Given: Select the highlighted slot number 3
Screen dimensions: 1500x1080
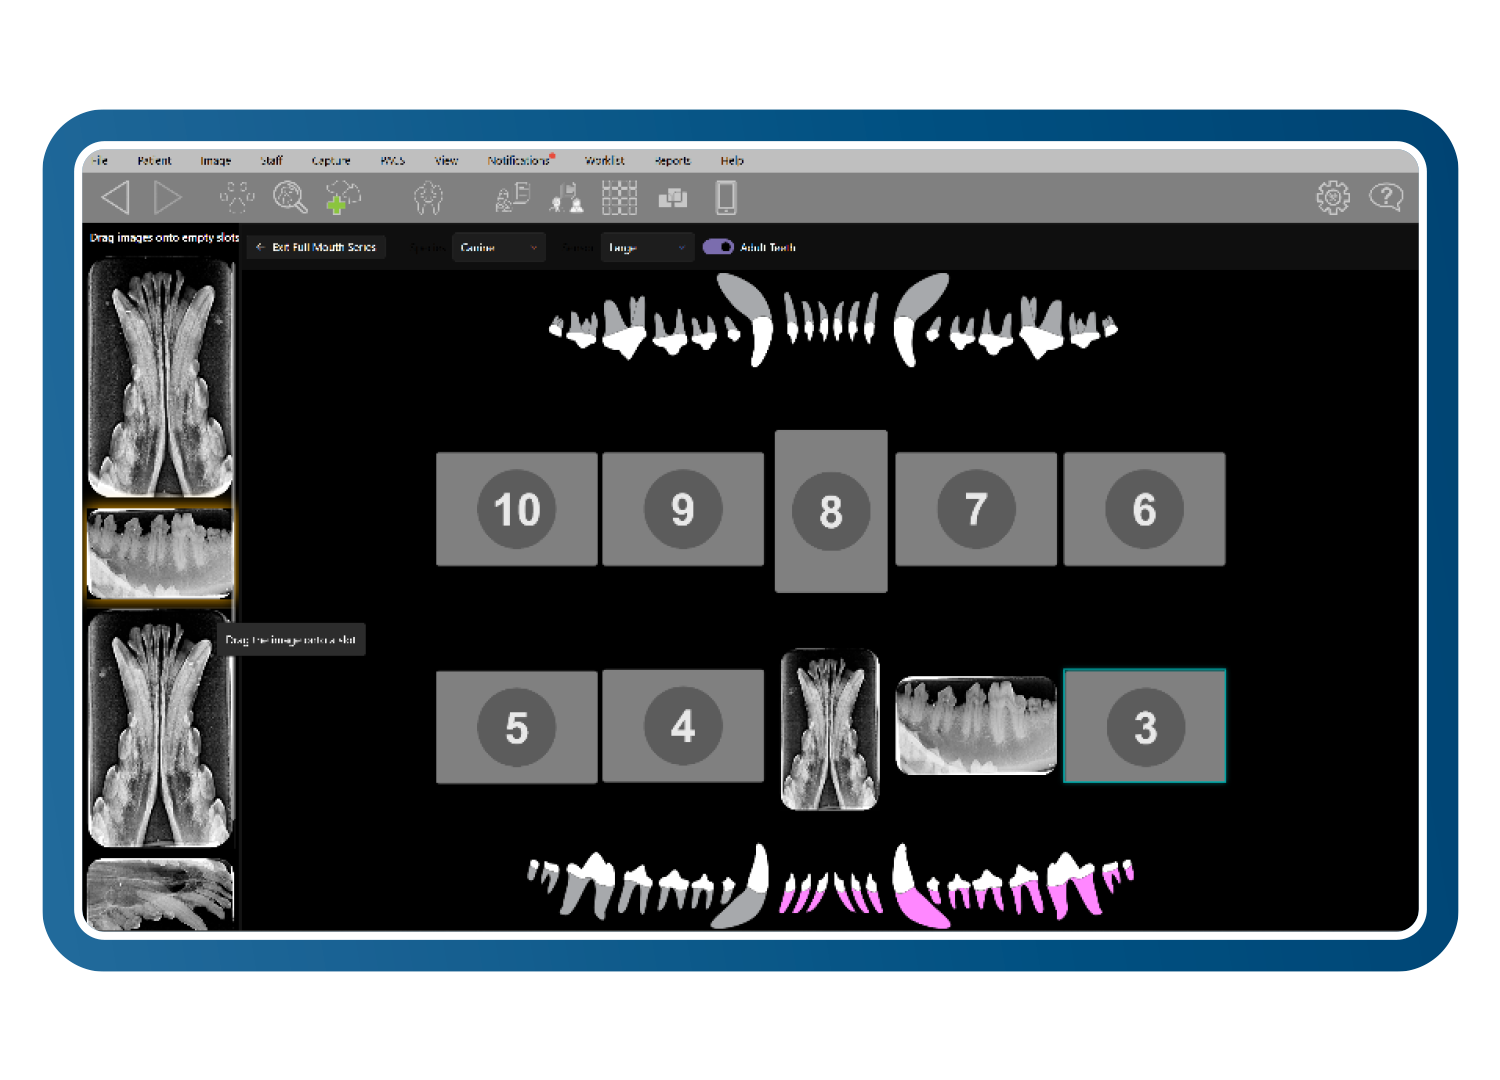Looking at the screenshot, I should [1145, 726].
